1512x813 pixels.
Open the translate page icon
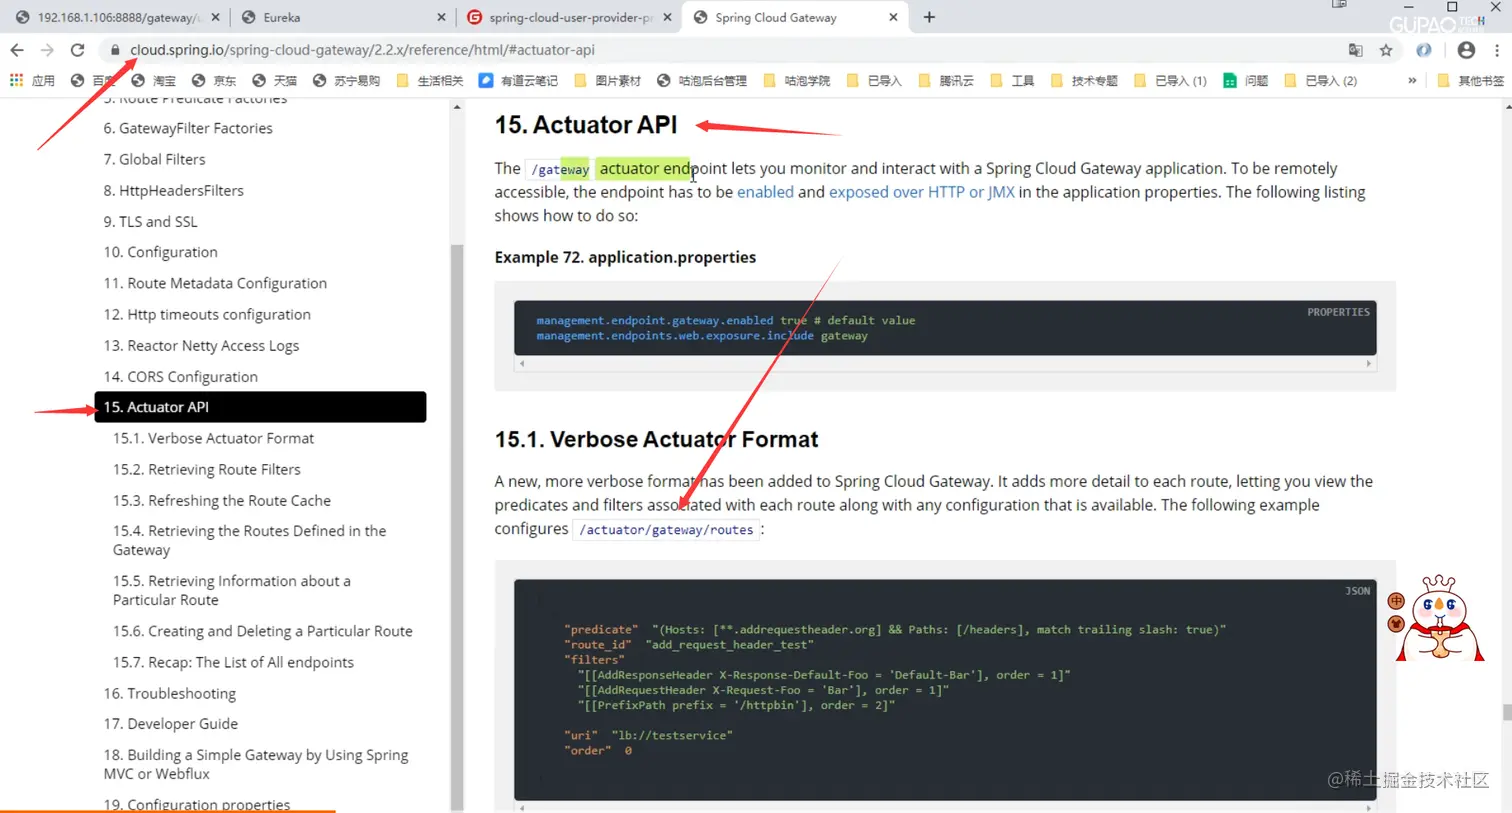click(1355, 50)
